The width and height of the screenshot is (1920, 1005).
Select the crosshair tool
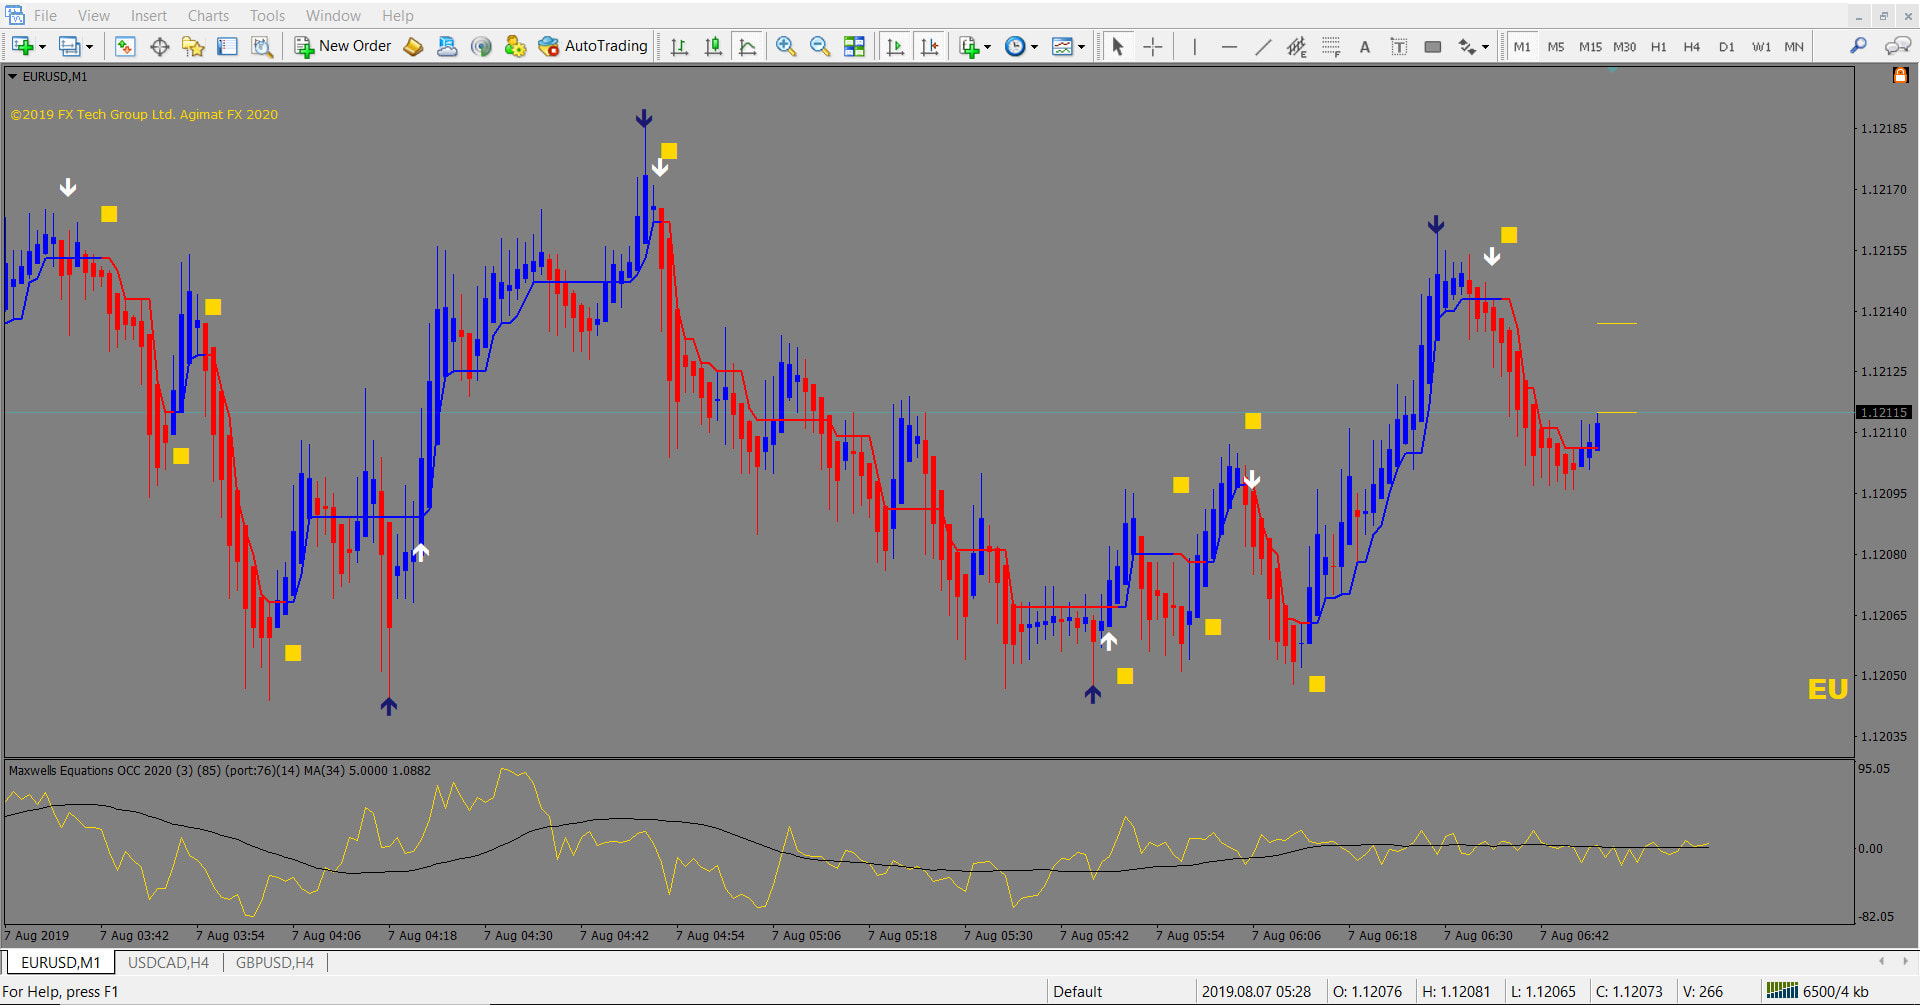click(1152, 46)
